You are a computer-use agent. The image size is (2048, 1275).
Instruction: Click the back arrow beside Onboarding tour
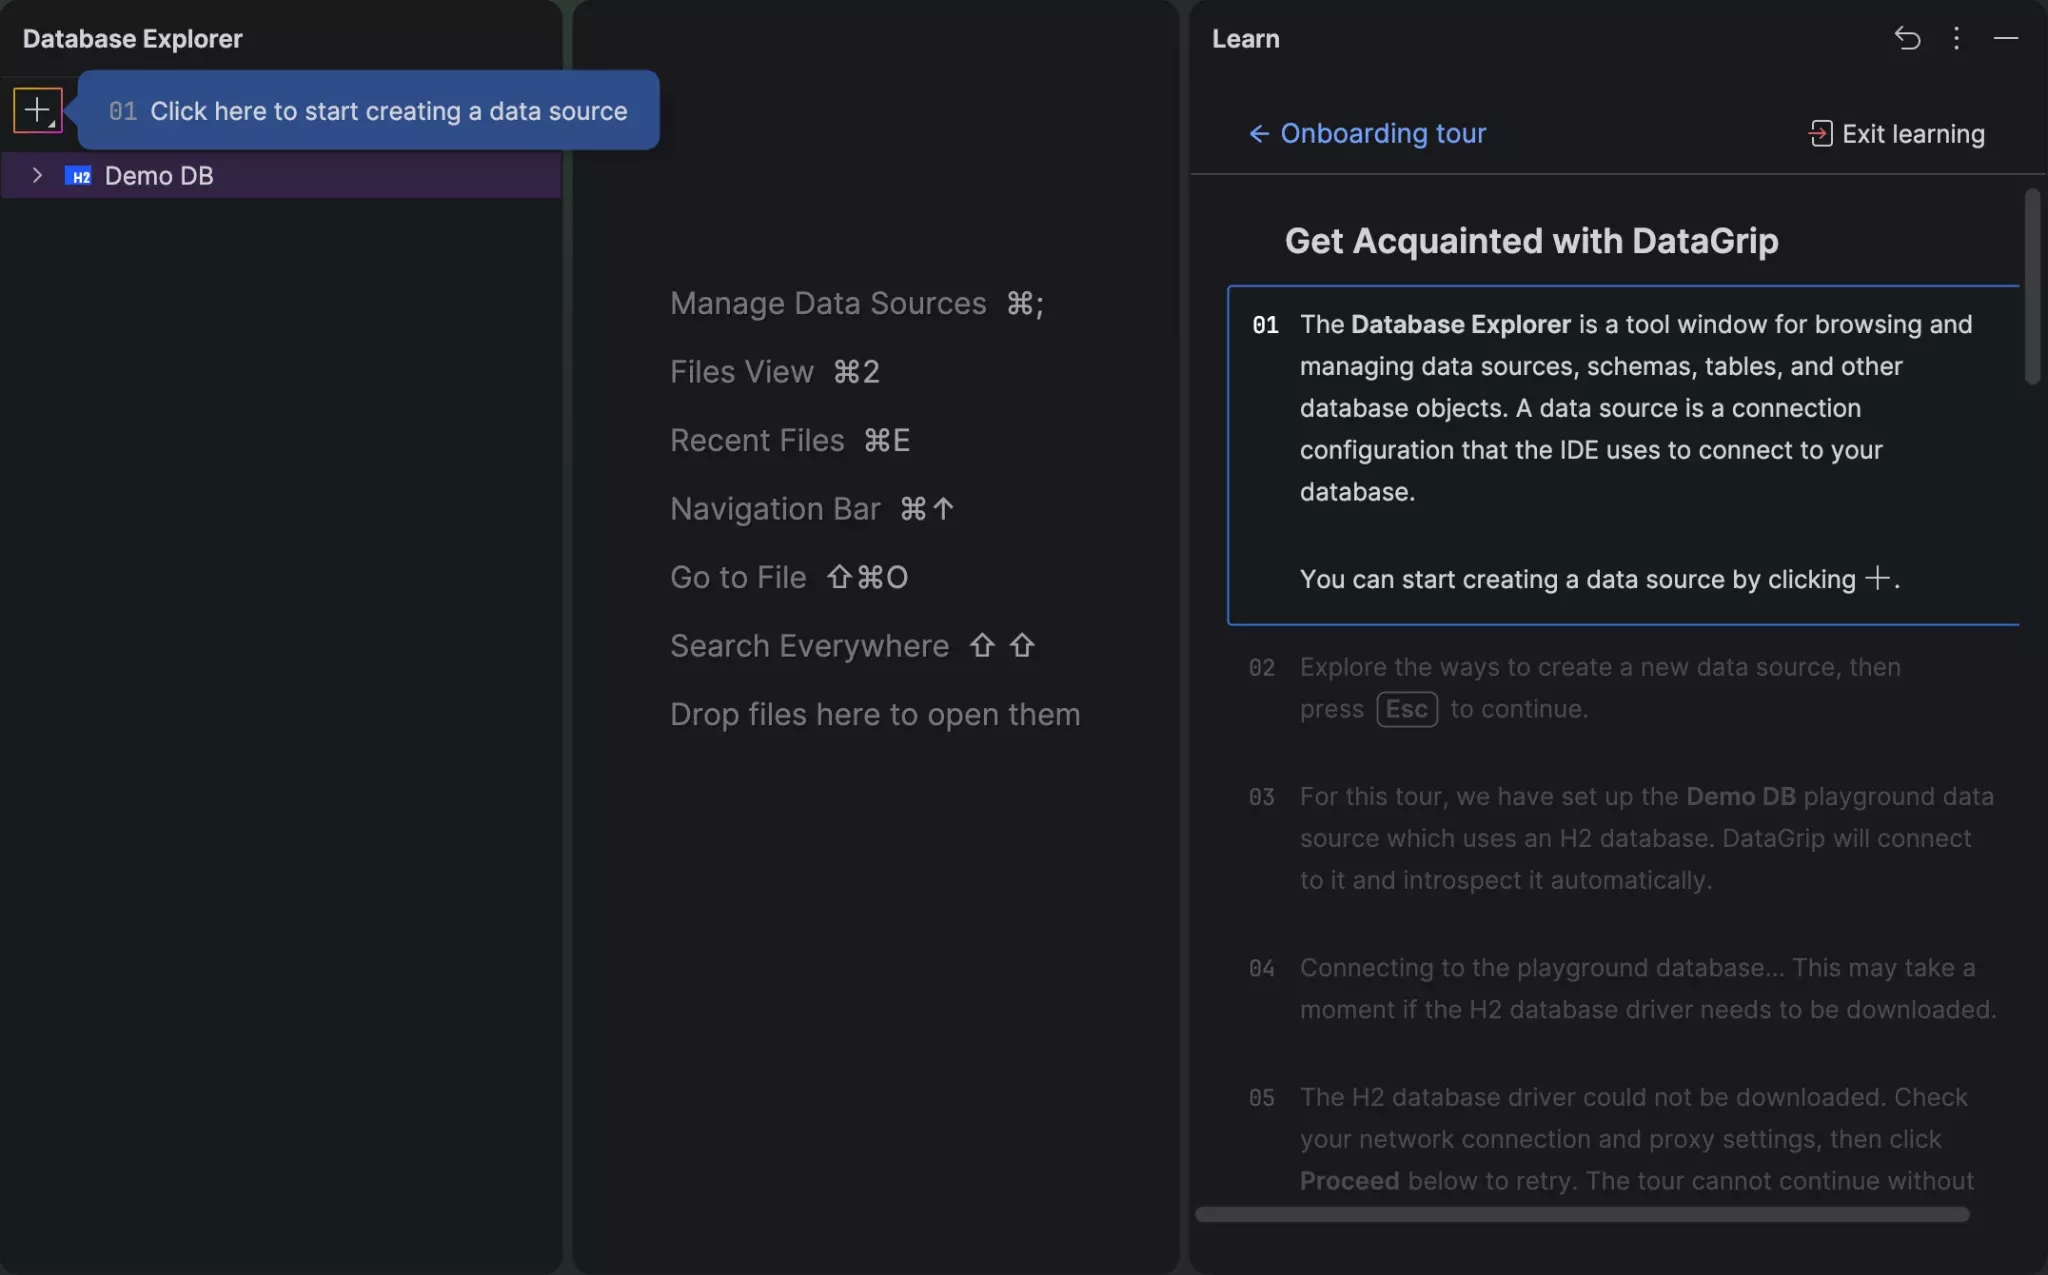coord(1259,133)
